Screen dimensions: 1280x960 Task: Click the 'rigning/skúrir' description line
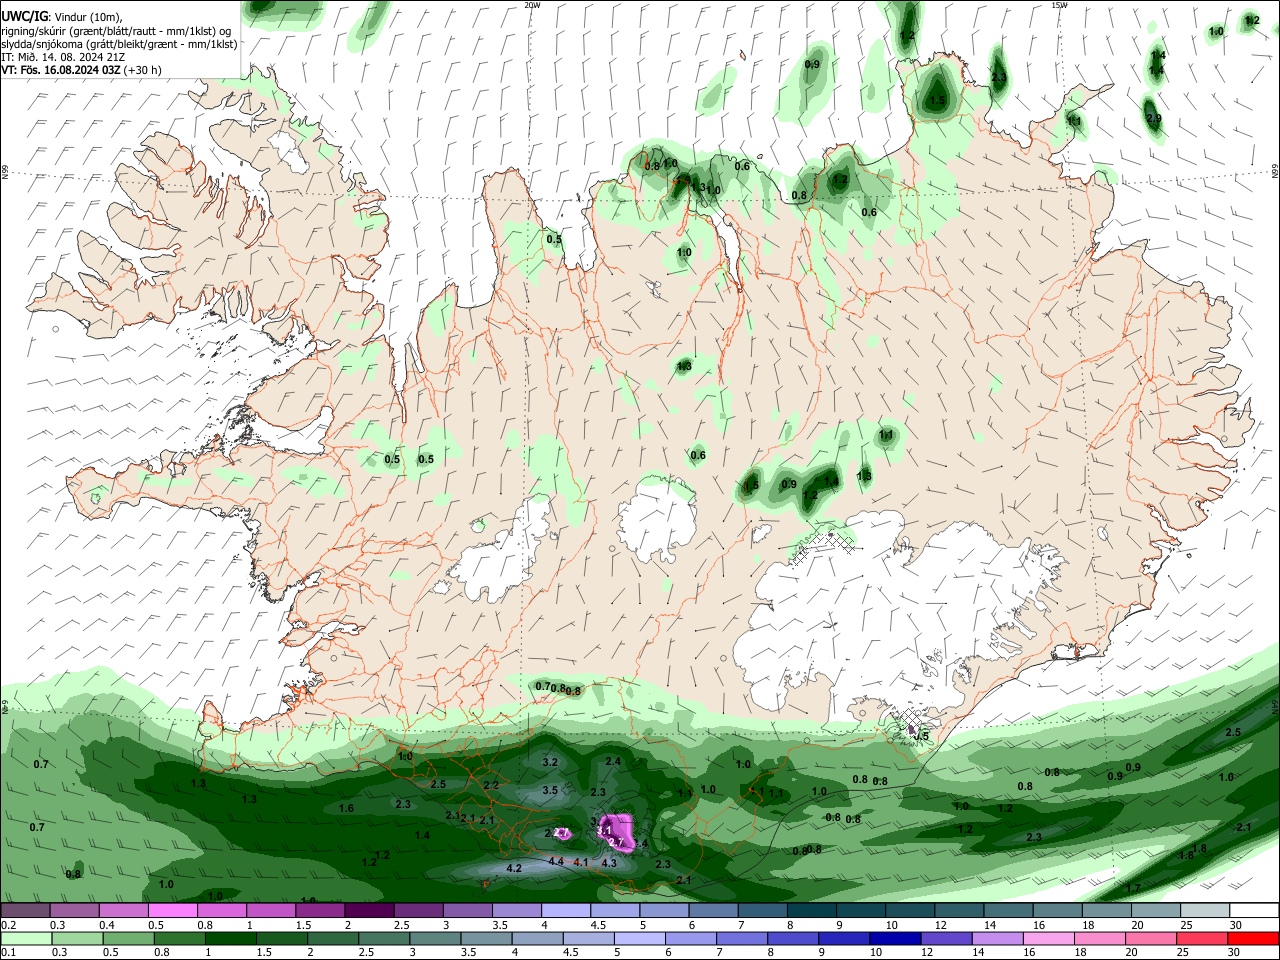click(117, 31)
